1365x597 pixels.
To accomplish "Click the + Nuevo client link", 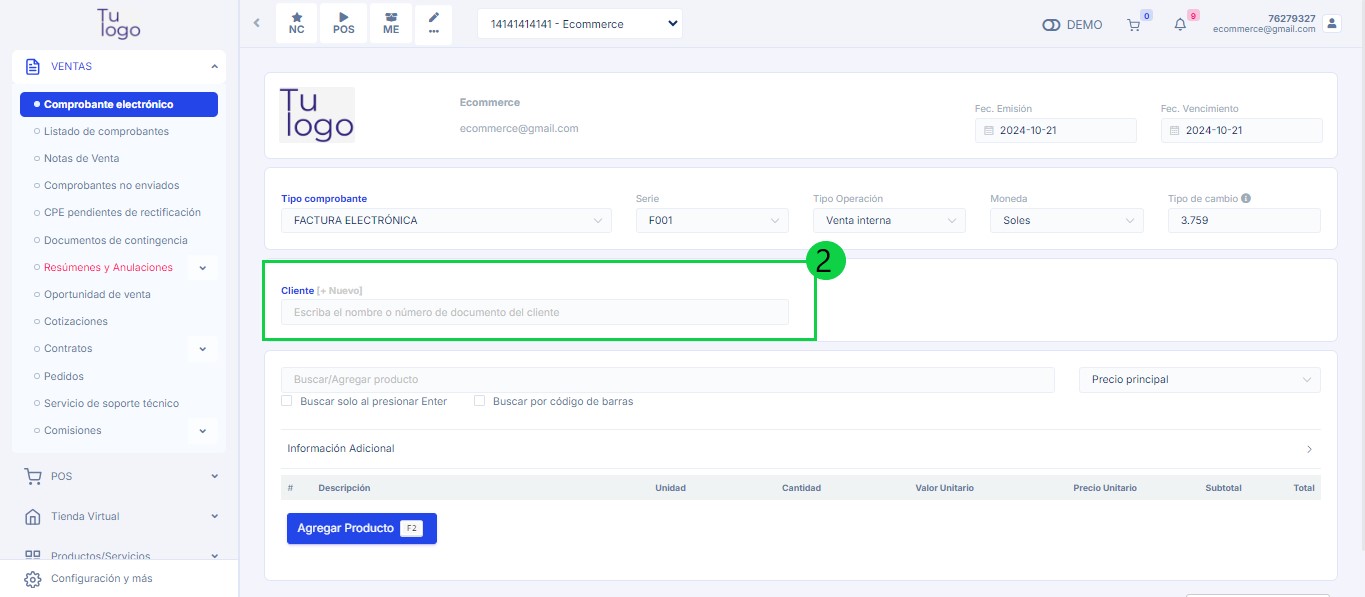I will tap(340, 291).
